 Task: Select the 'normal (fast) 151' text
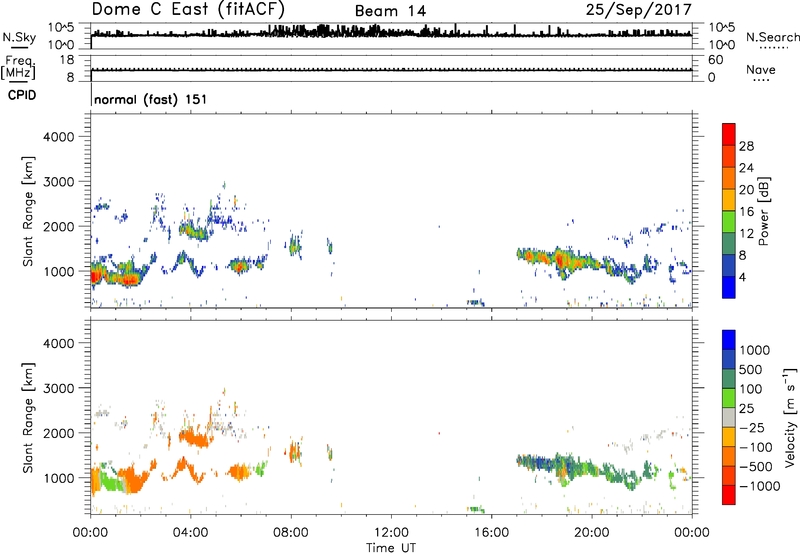coord(151,99)
